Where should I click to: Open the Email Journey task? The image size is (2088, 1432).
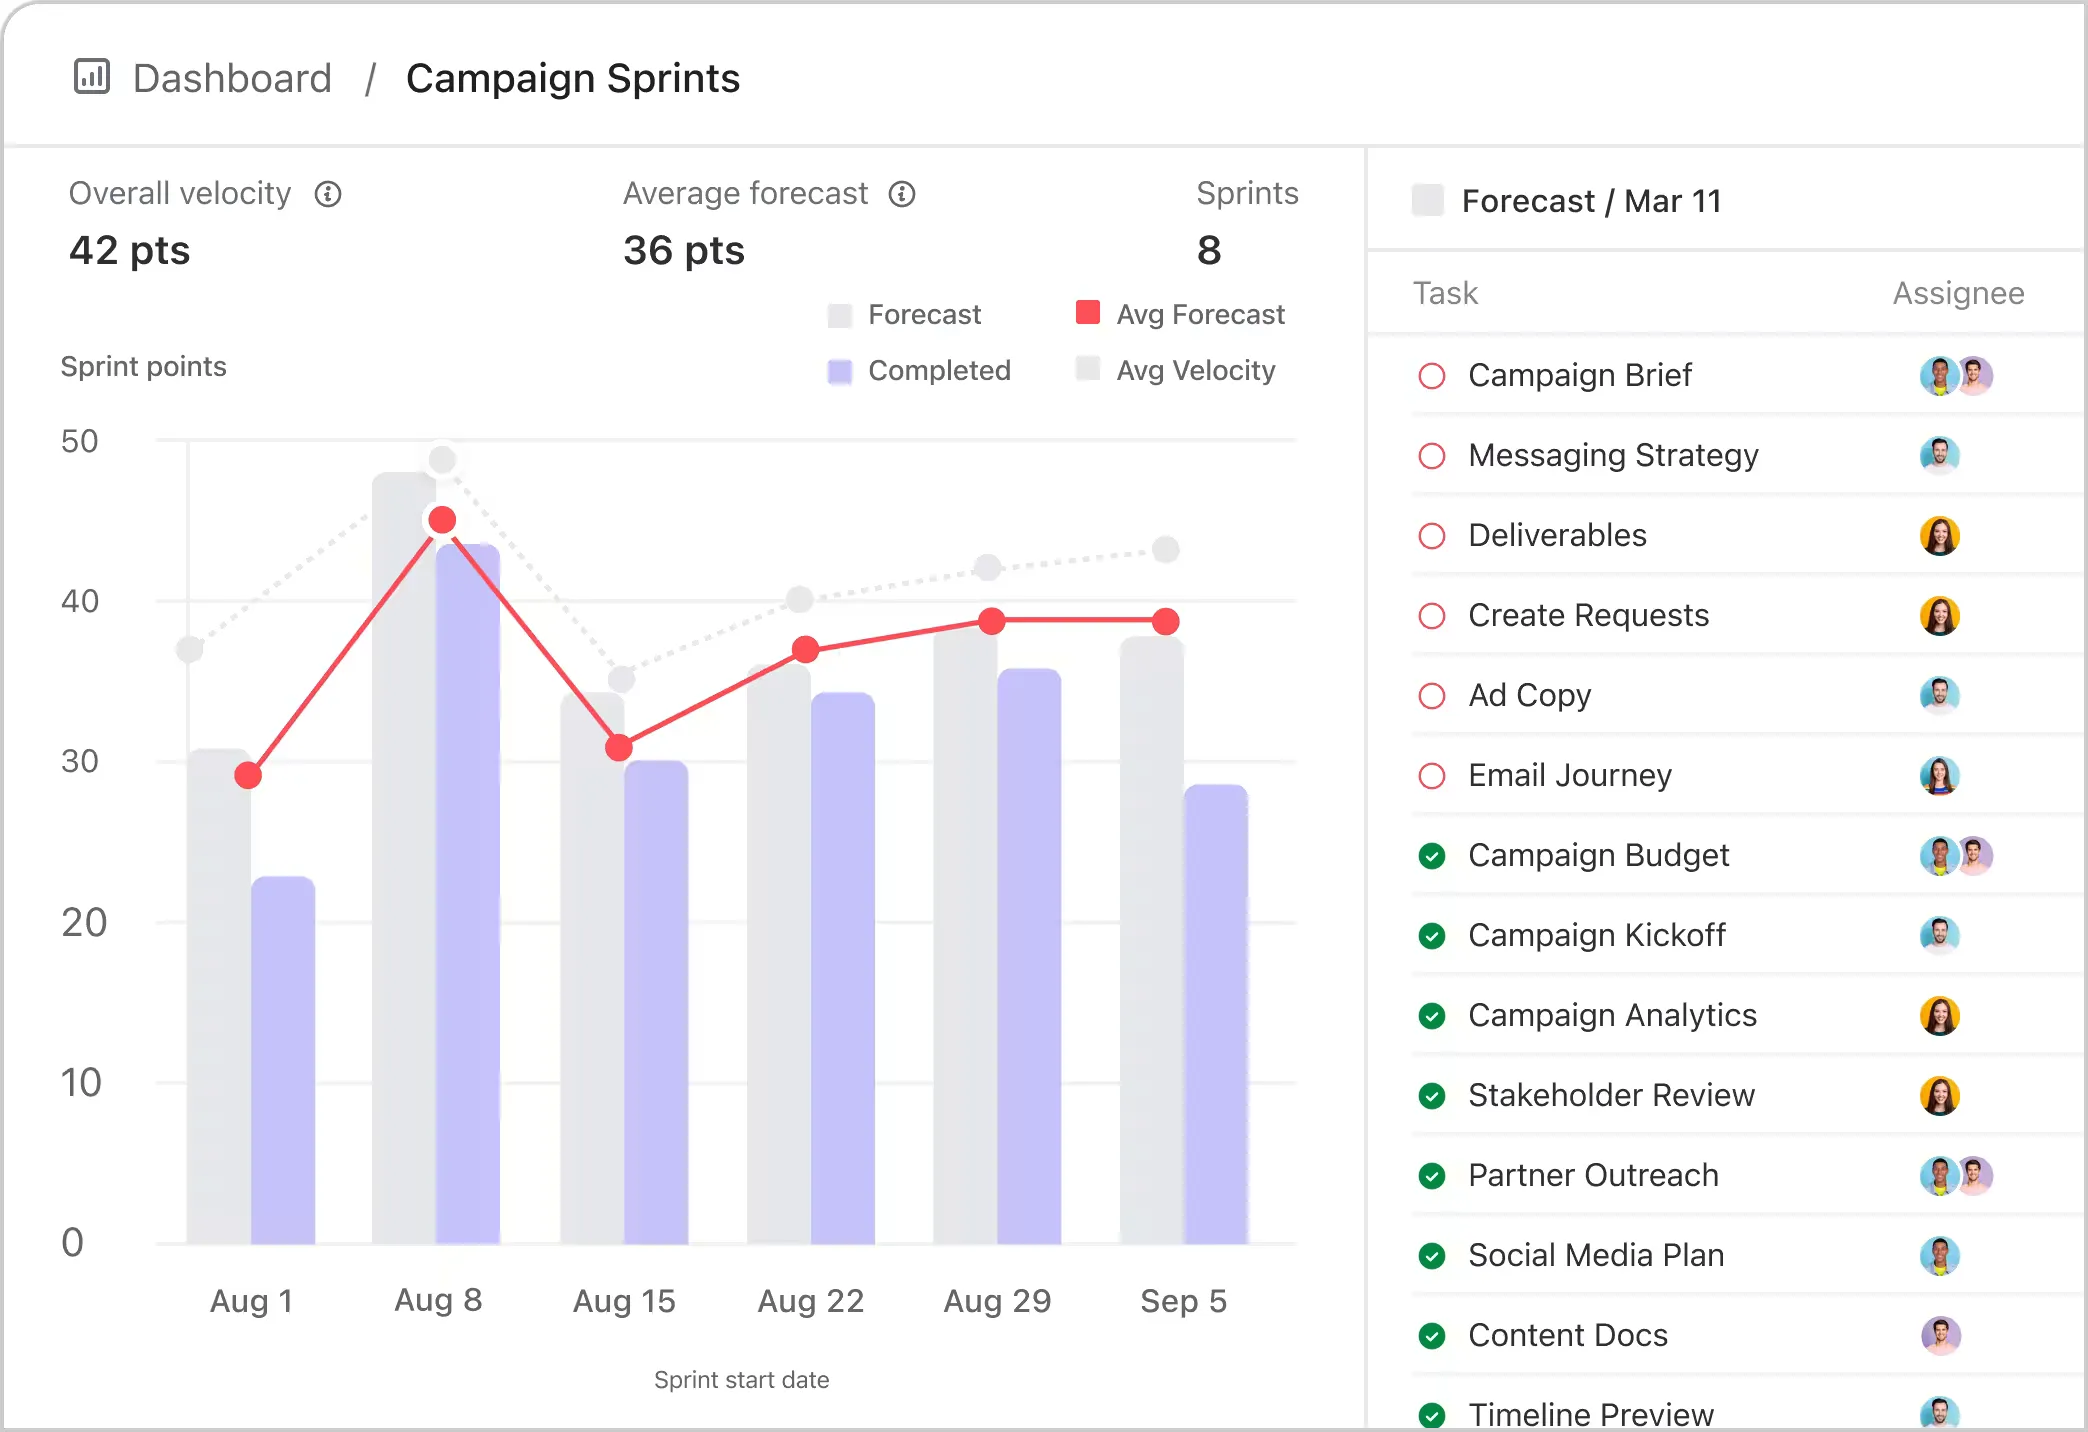(x=1570, y=775)
